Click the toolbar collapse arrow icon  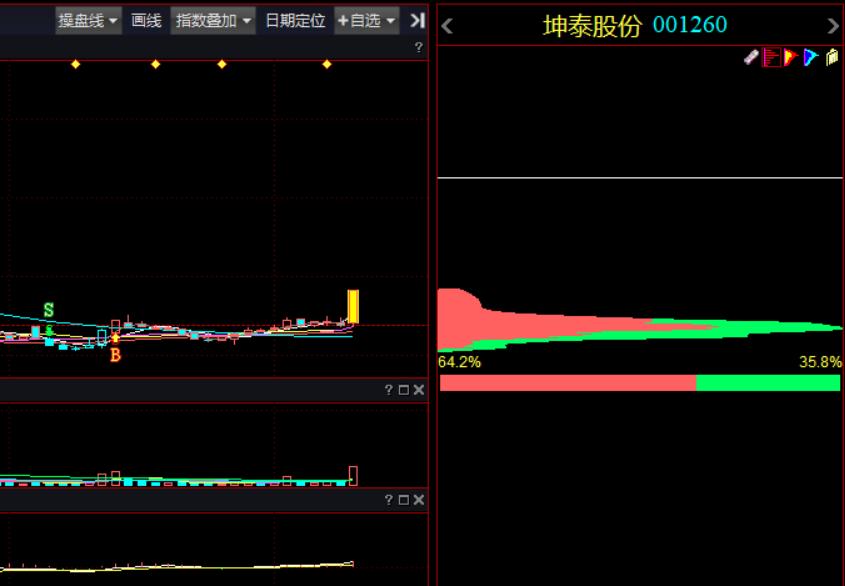point(419,20)
